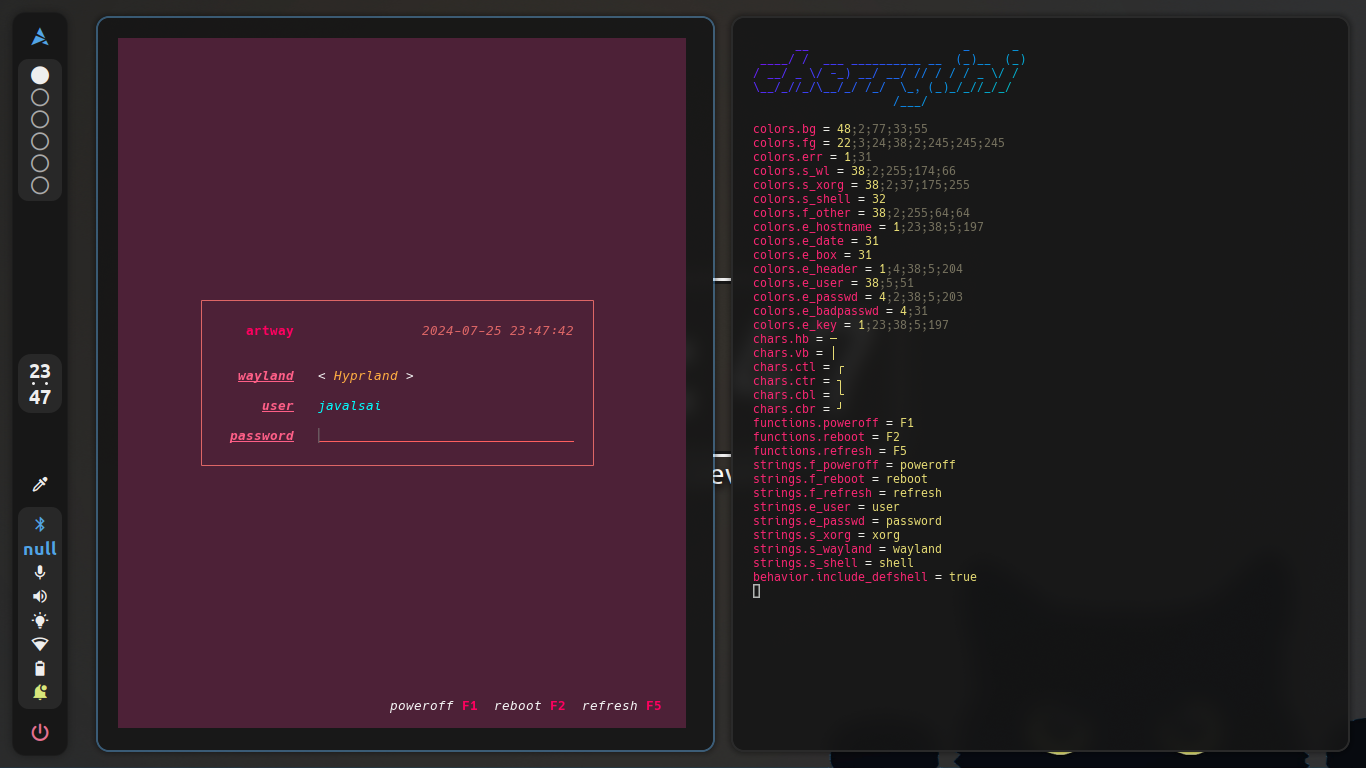Switch to the second workspace circle
Image resolution: width=1366 pixels, height=768 pixels.
coord(40,97)
